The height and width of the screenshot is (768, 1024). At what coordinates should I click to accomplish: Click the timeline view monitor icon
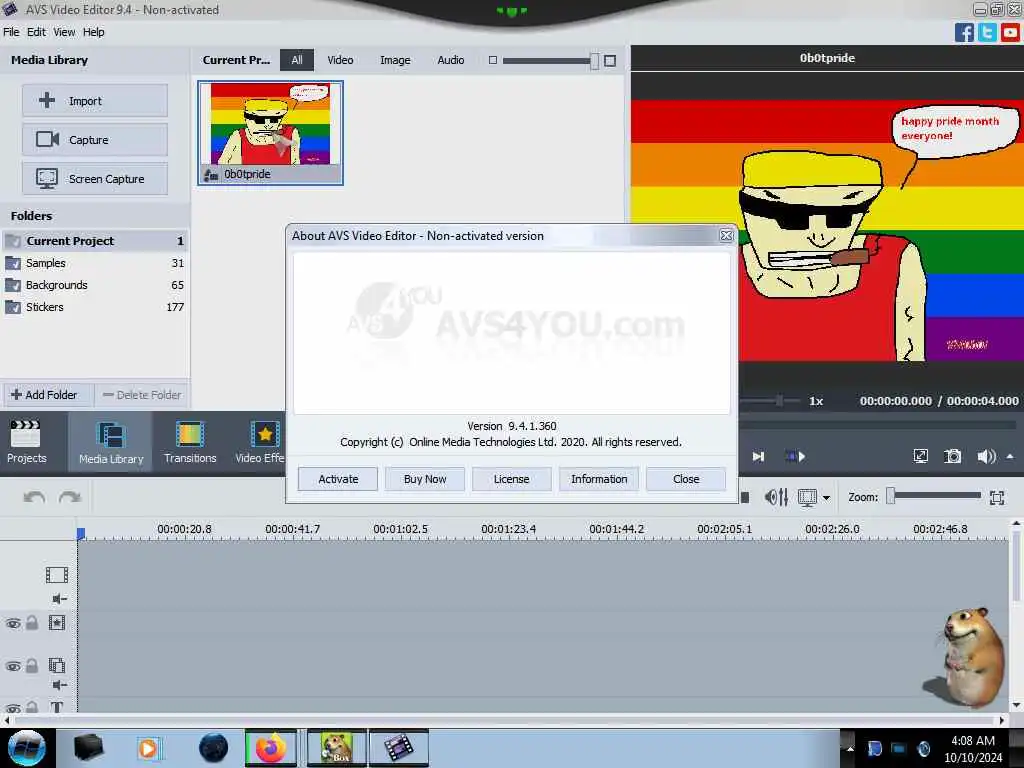(x=807, y=497)
